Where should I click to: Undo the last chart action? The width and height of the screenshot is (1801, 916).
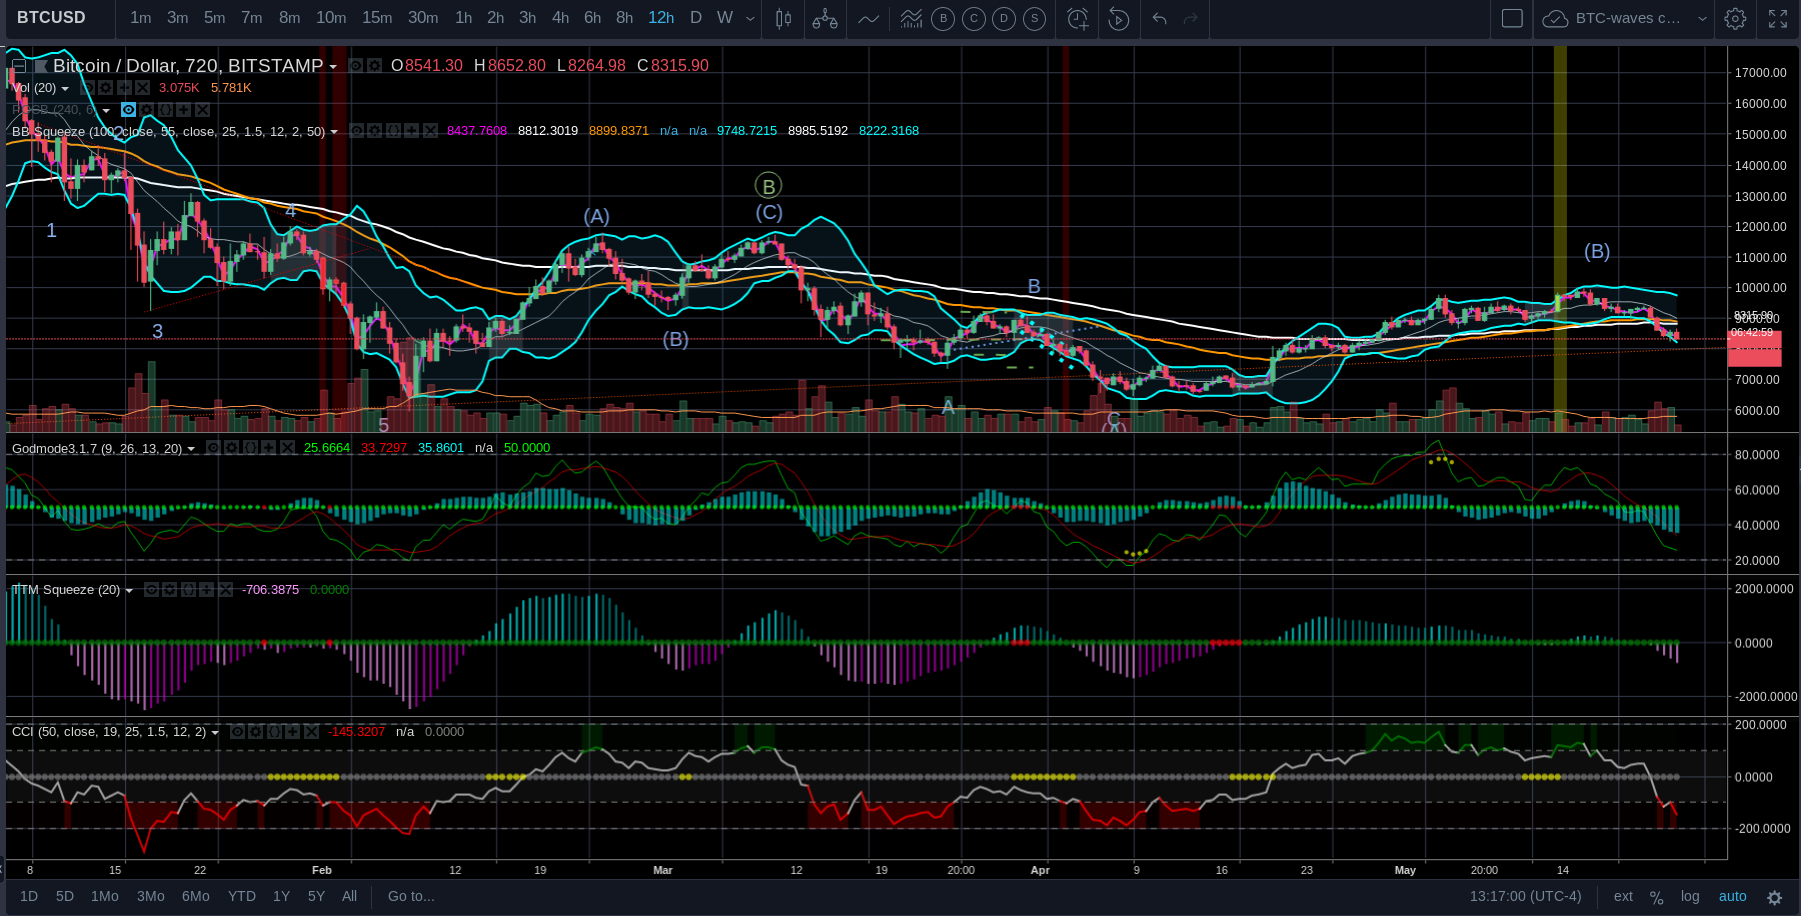(1160, 18)
